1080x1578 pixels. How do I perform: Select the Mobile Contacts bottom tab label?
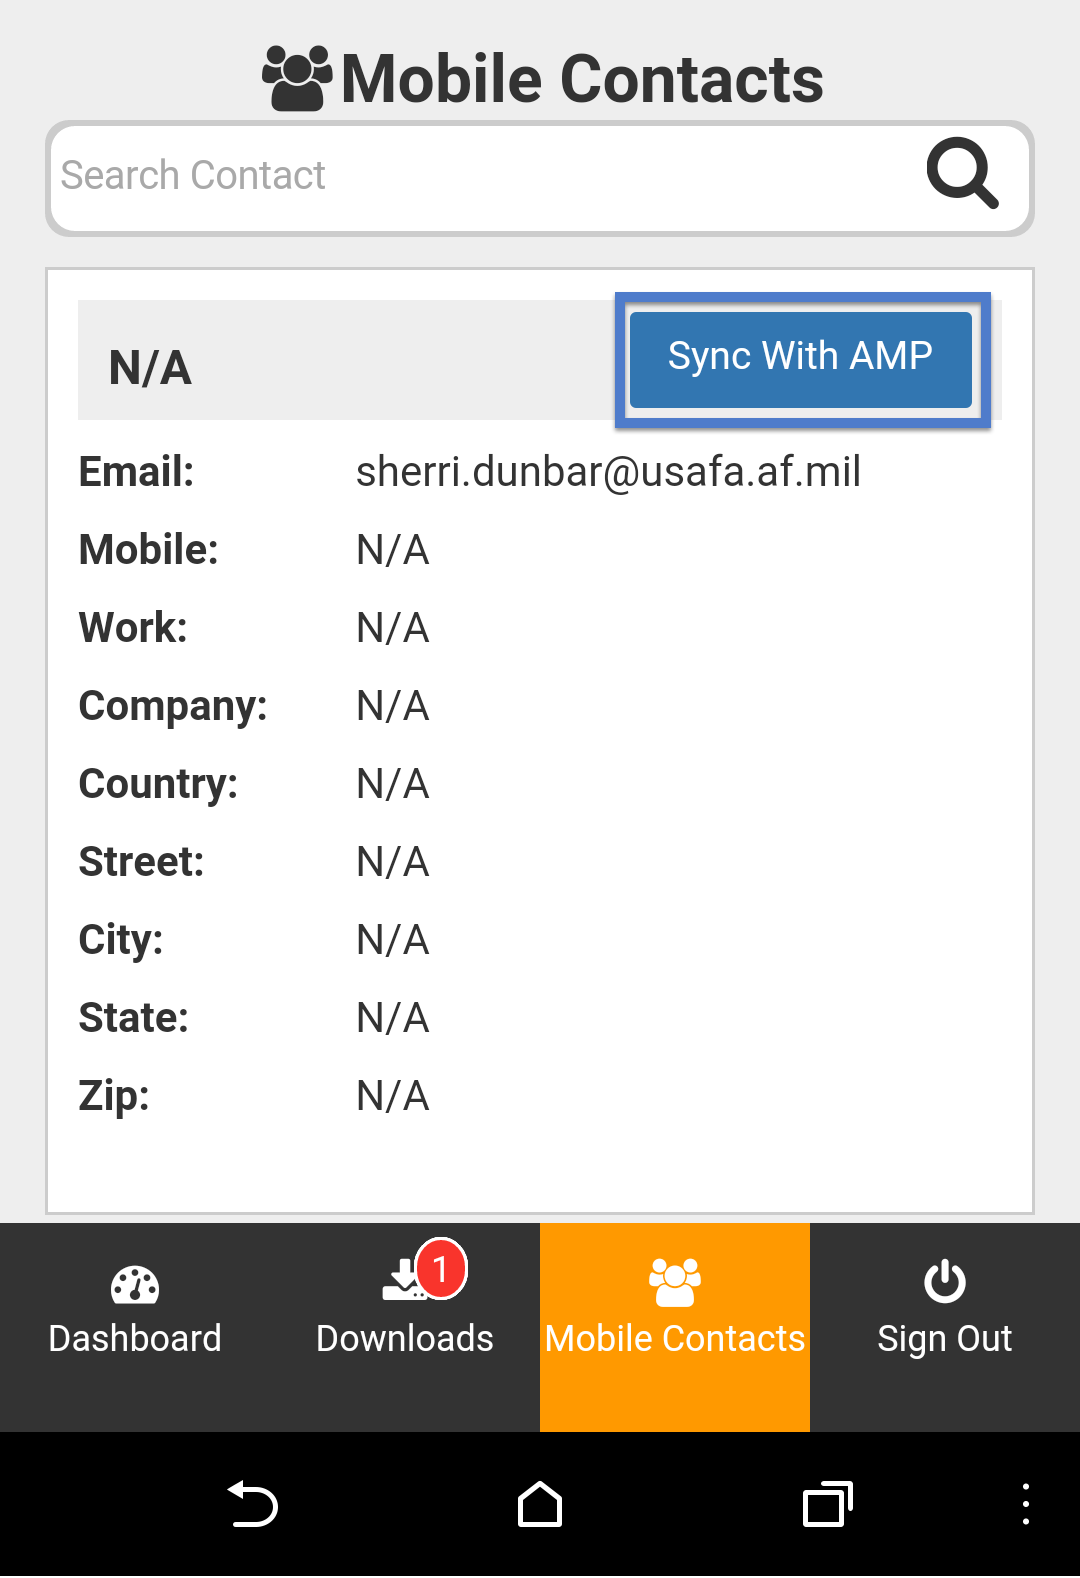675,1338
